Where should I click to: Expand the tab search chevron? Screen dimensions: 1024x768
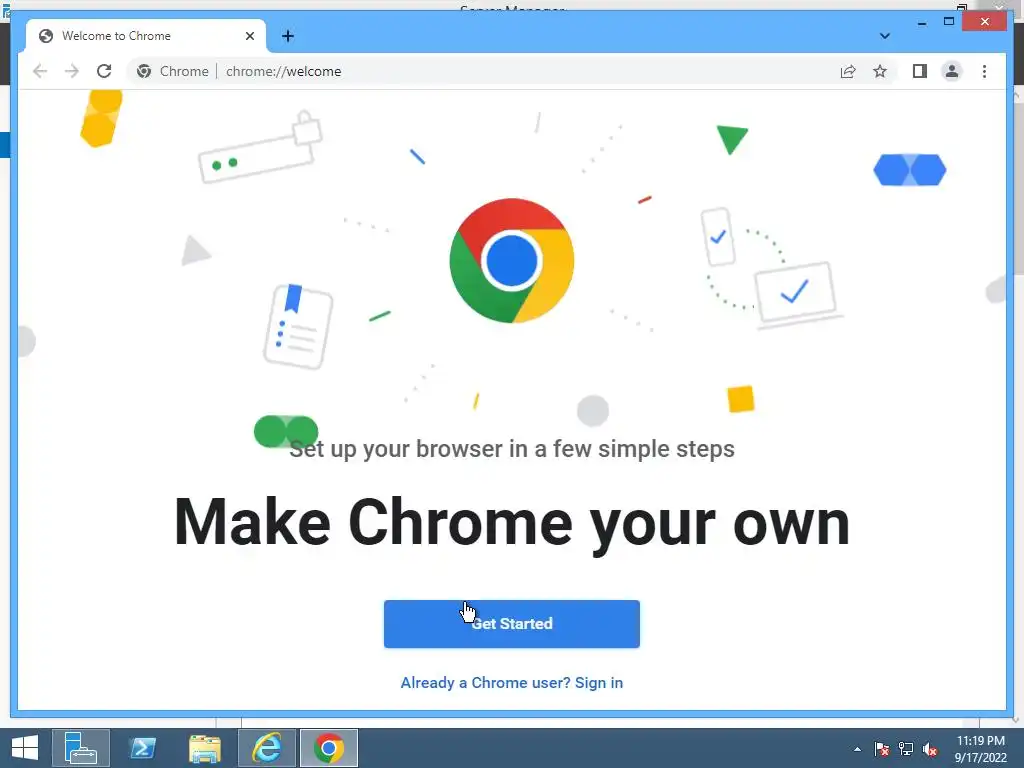pyautogui.click(x=884, y=36)
